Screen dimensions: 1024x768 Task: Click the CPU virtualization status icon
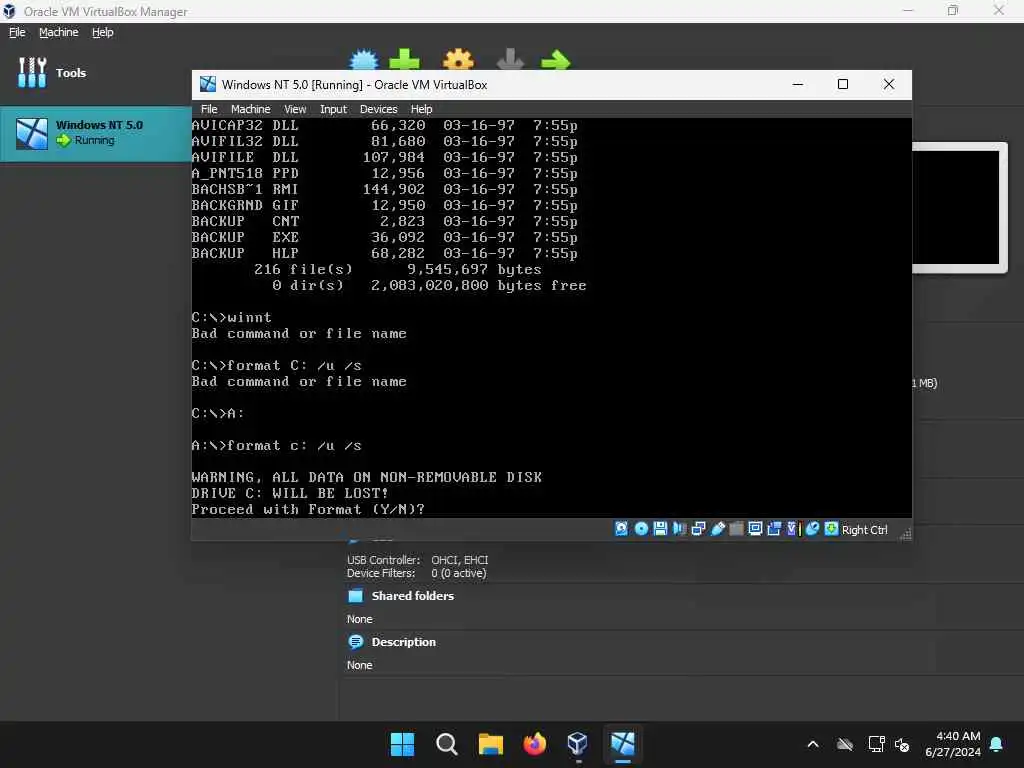(x=793, y=529)
